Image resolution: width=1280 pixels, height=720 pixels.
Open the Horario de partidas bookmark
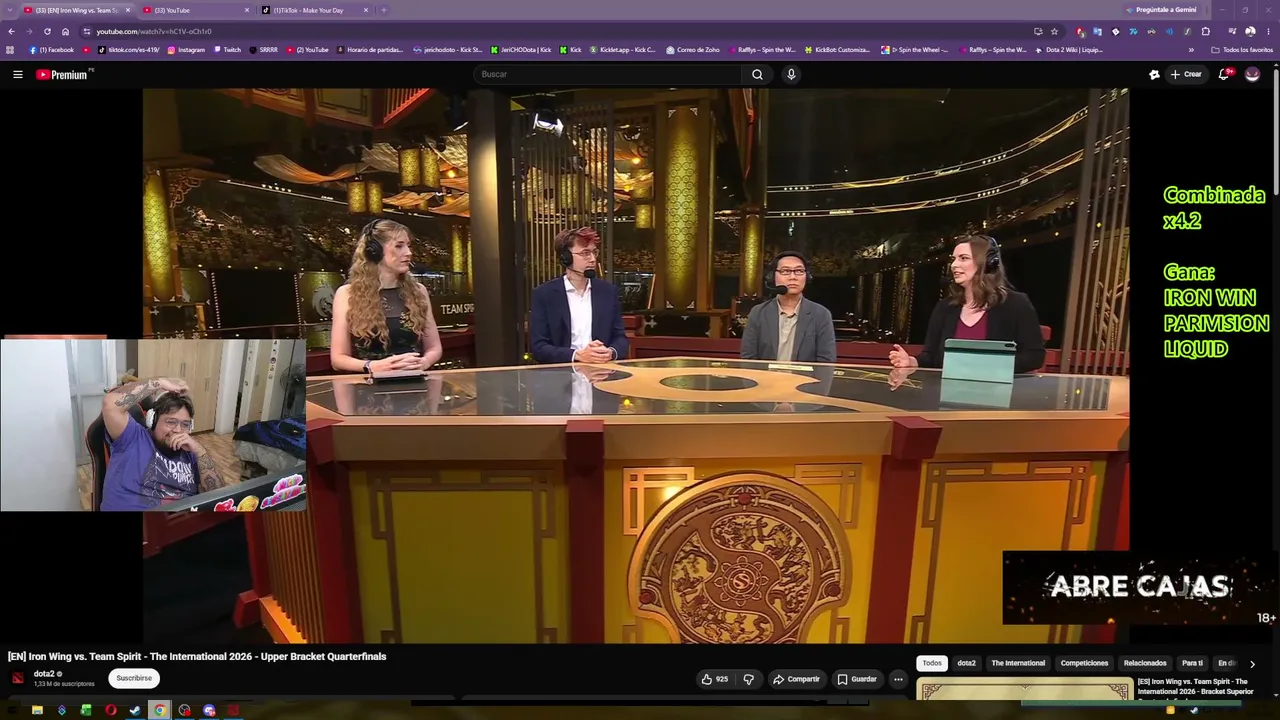coord(369,49)
